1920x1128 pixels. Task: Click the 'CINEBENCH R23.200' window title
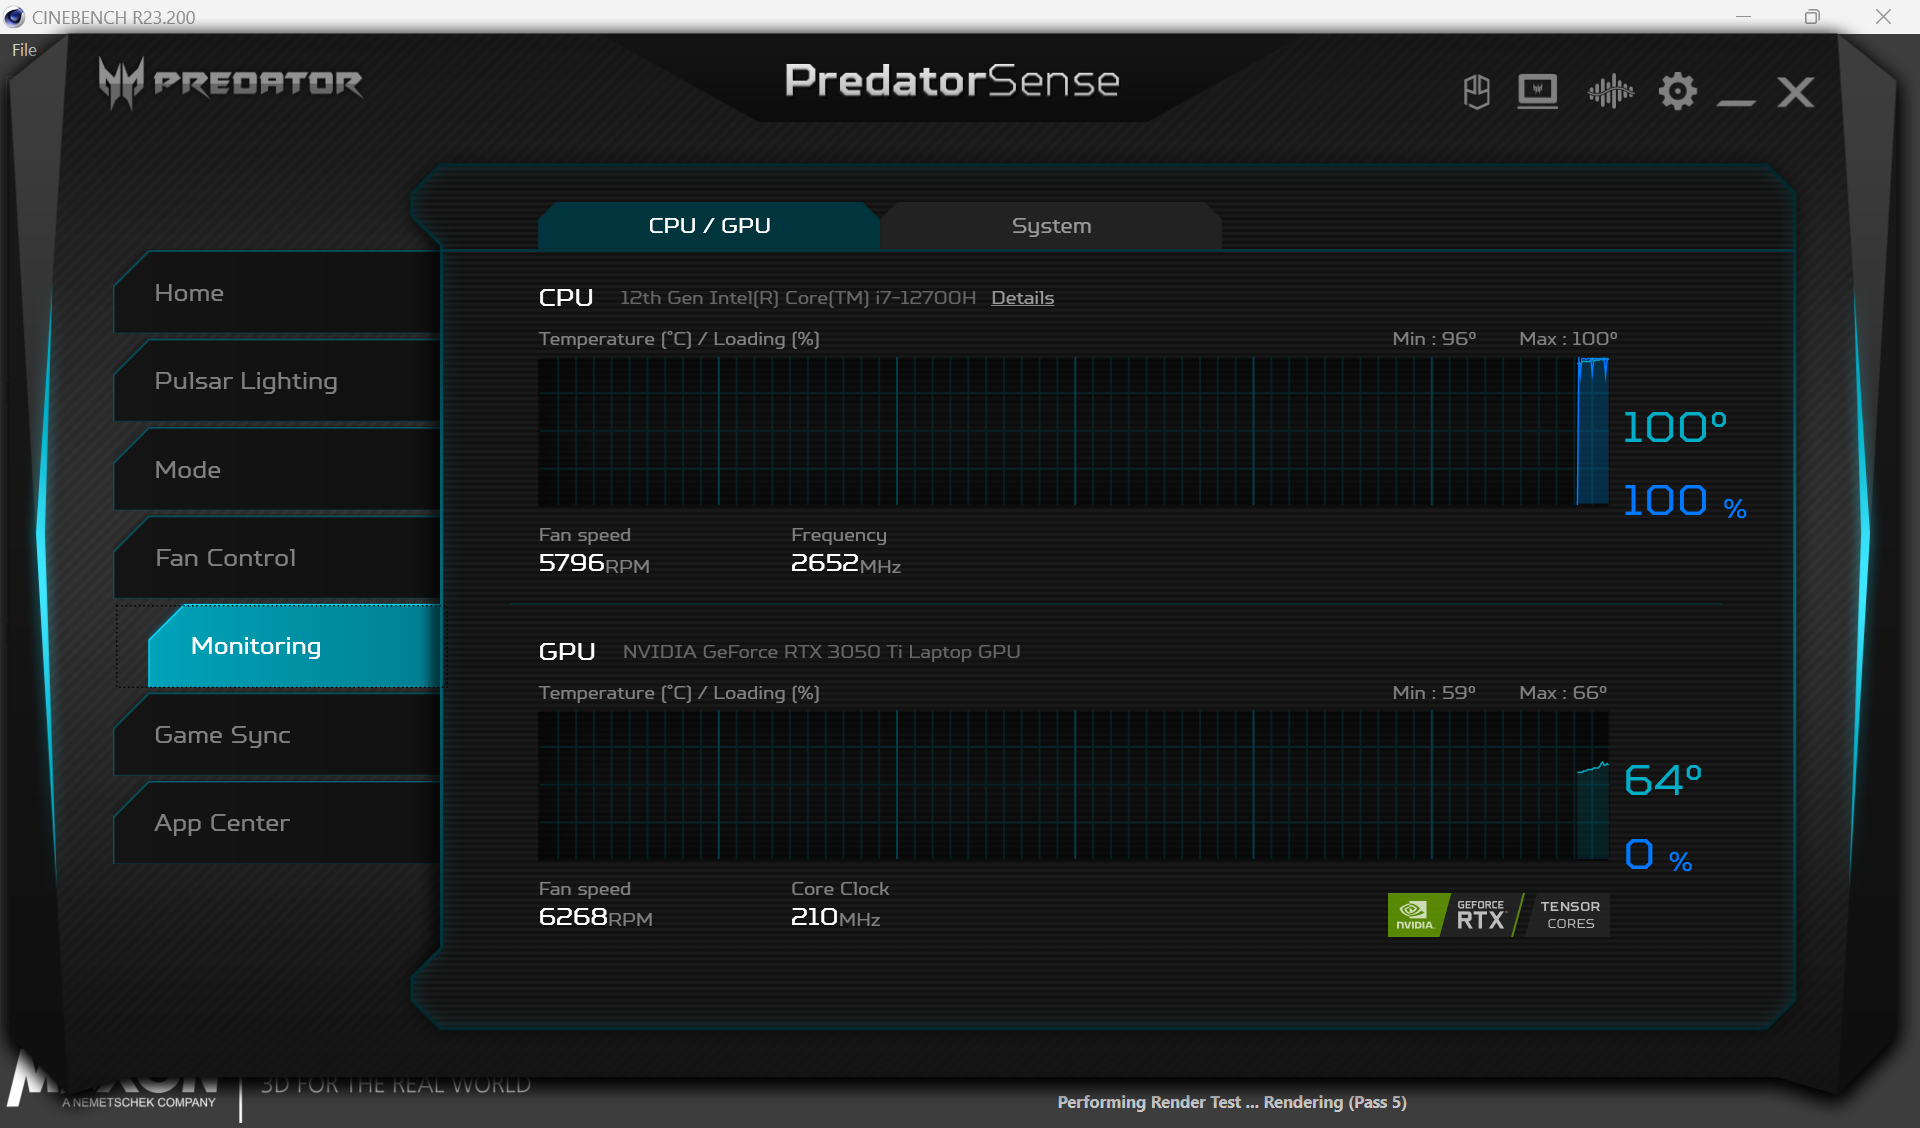(114, 17)
